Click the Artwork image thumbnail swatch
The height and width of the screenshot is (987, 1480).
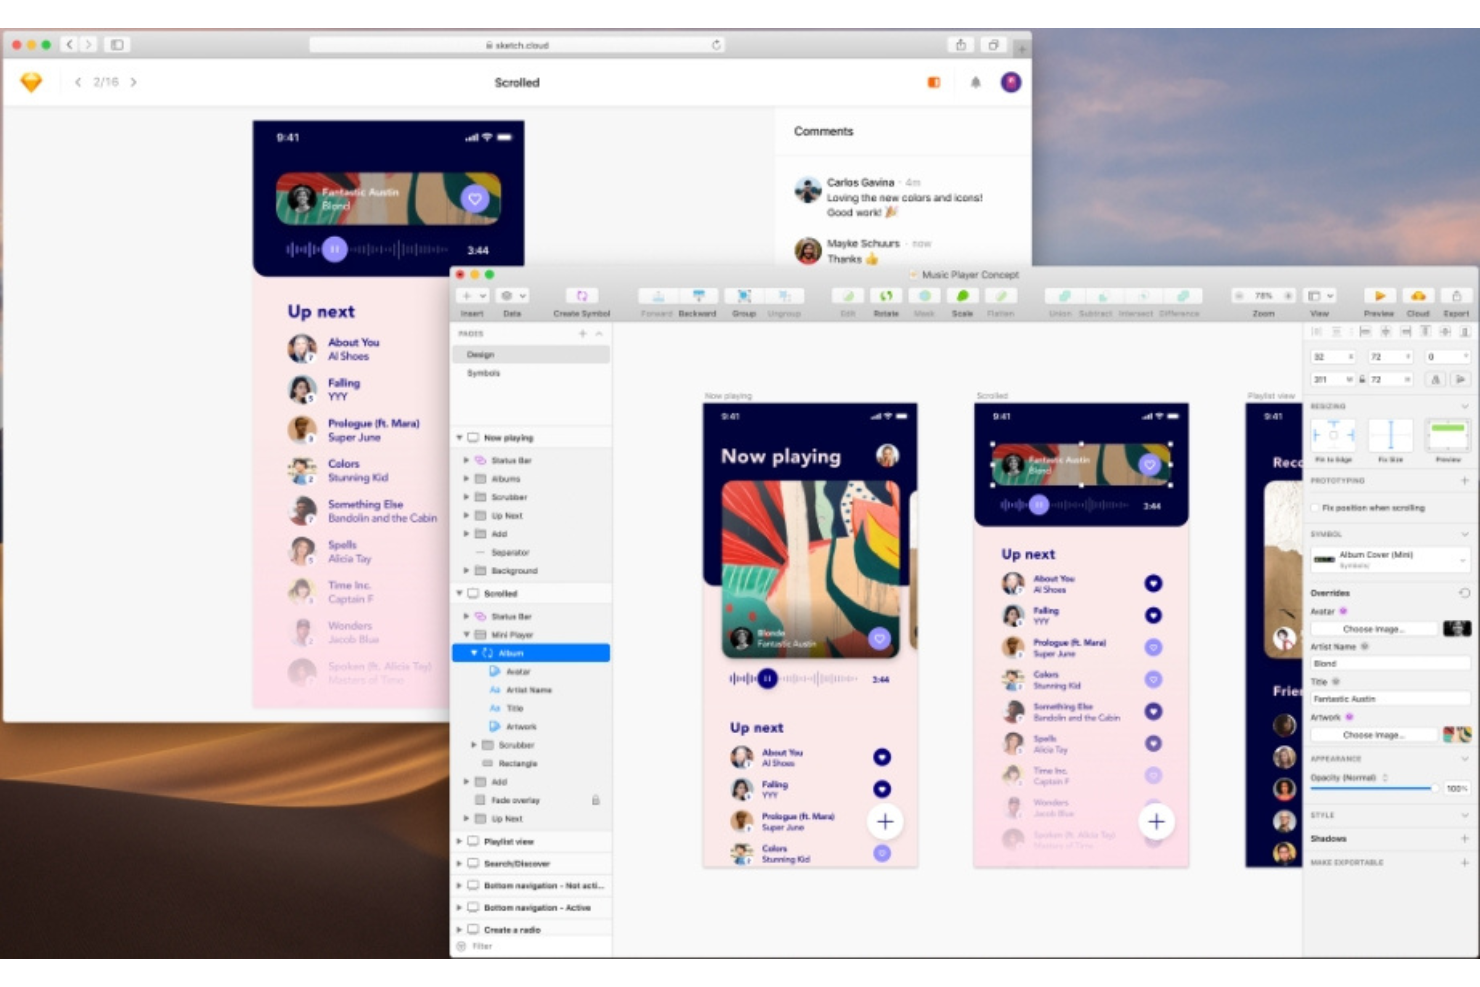[x=1457, y=735]
